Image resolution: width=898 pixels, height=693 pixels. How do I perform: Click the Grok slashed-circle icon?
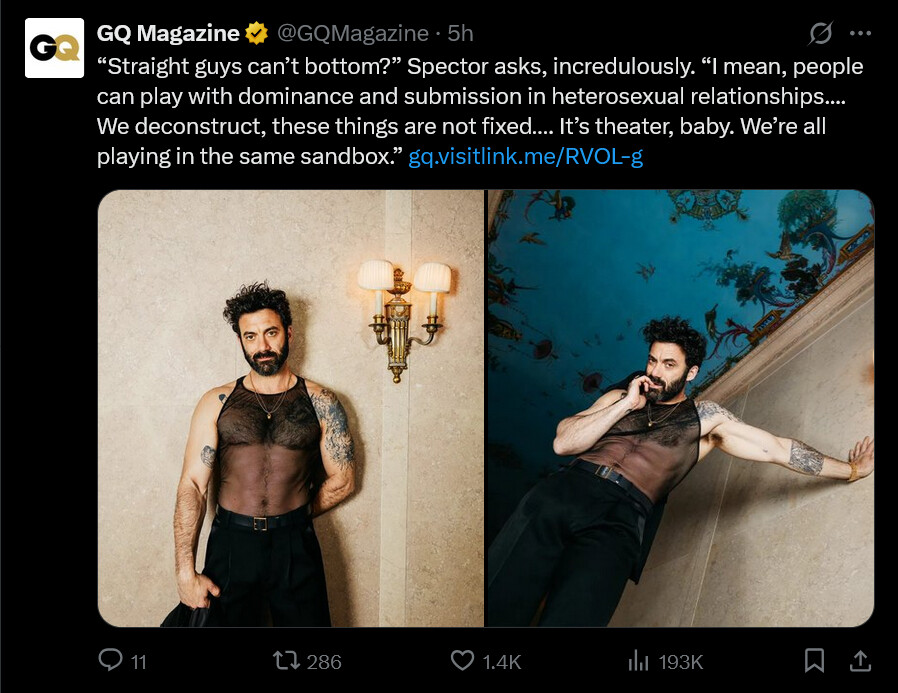point(820,33)
